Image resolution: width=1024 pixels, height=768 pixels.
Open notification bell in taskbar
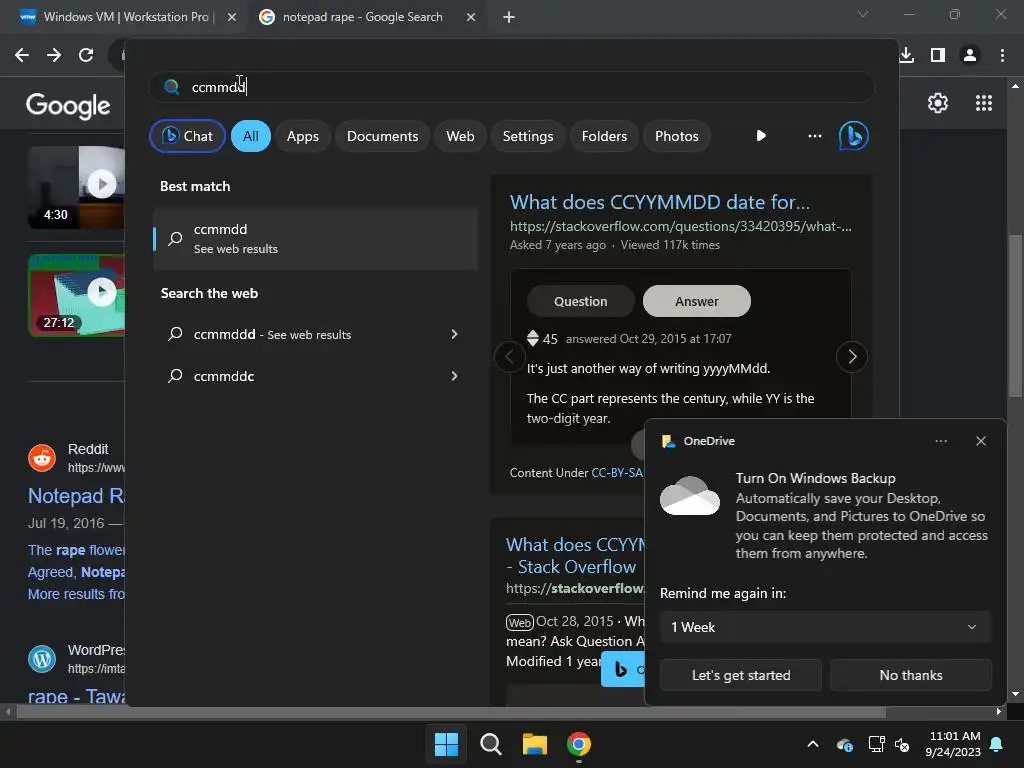pyautogui.click(x=997, y=744)
